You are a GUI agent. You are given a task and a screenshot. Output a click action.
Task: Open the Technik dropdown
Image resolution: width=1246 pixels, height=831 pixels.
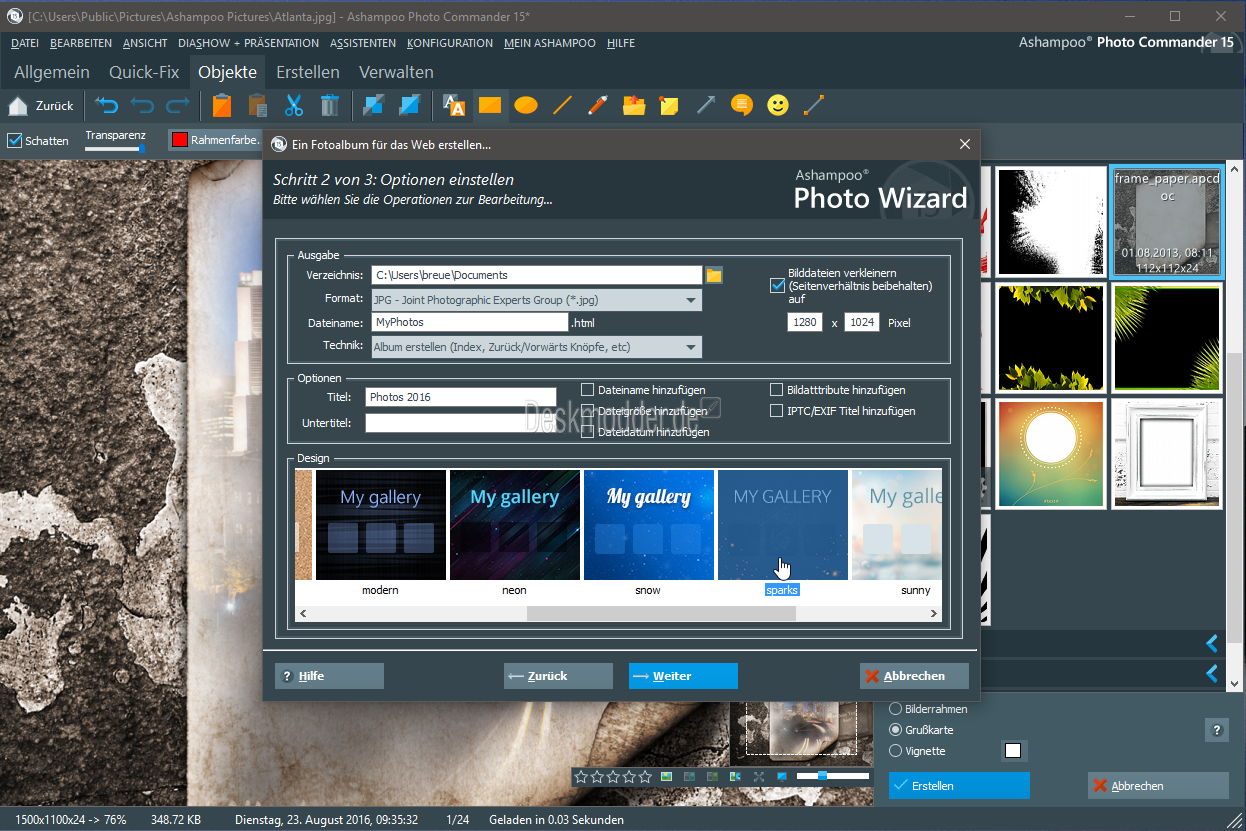(536, 347)
